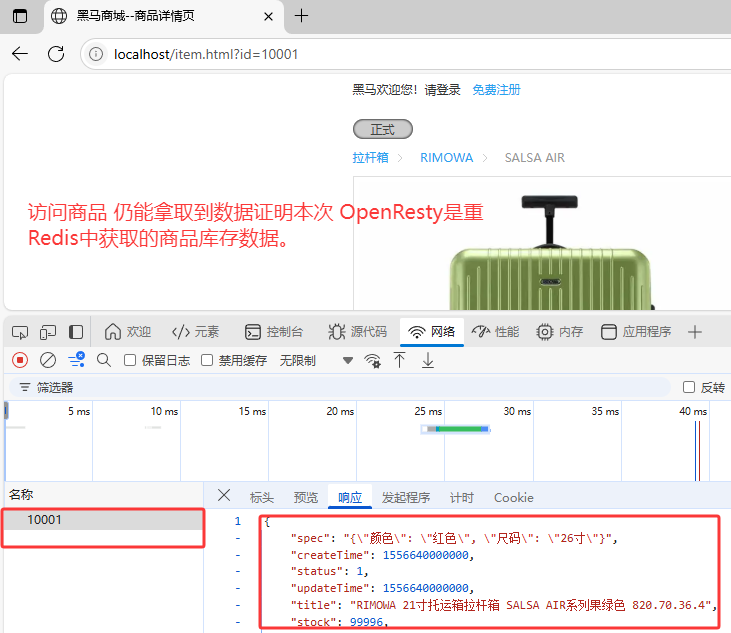Open the 发起程序 tab
Screen dimensions: 731x633
tap(406, 497)
